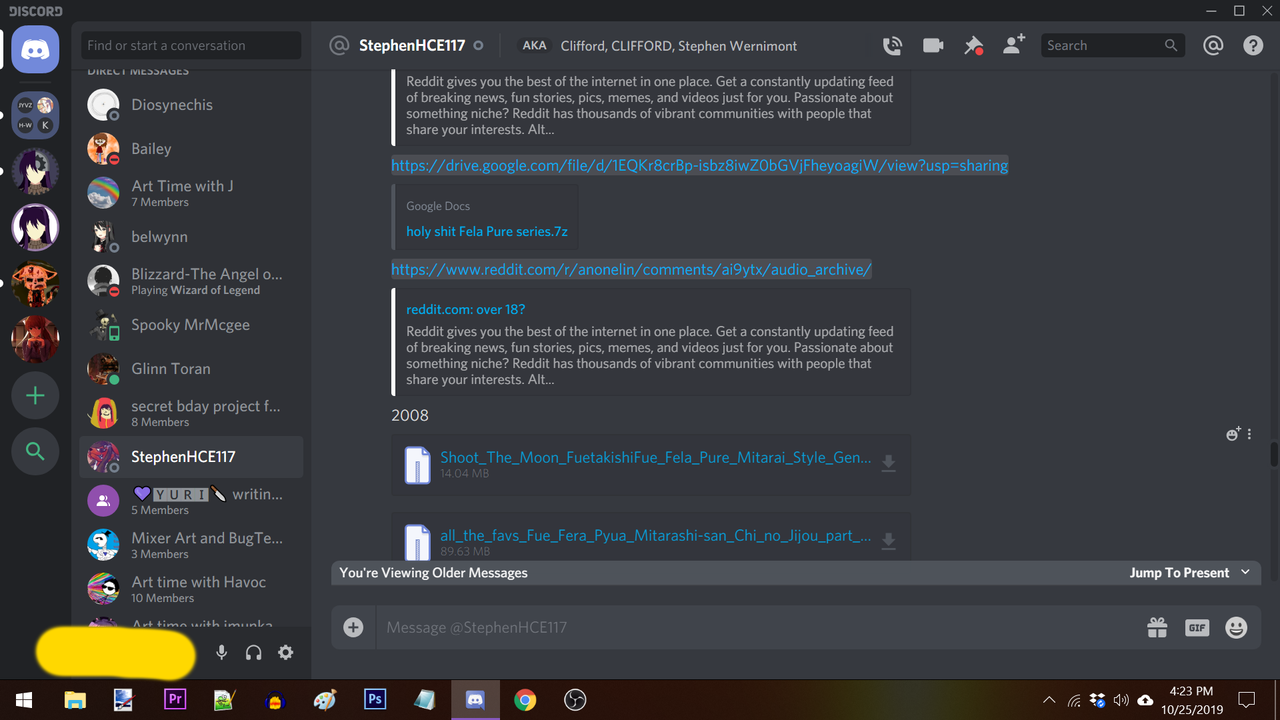Open Photoshop from taskbar
This screenshot has width=1280, height=720.
(x=375, y=700)
